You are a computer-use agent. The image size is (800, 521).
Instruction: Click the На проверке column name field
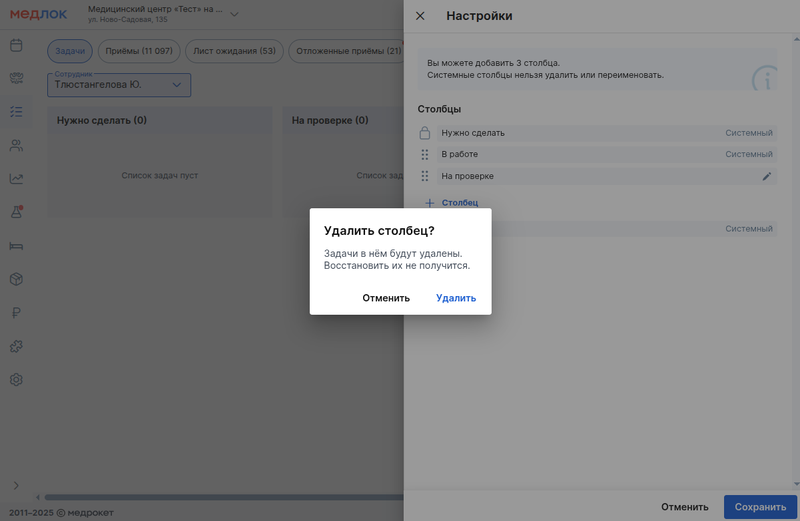607,176
